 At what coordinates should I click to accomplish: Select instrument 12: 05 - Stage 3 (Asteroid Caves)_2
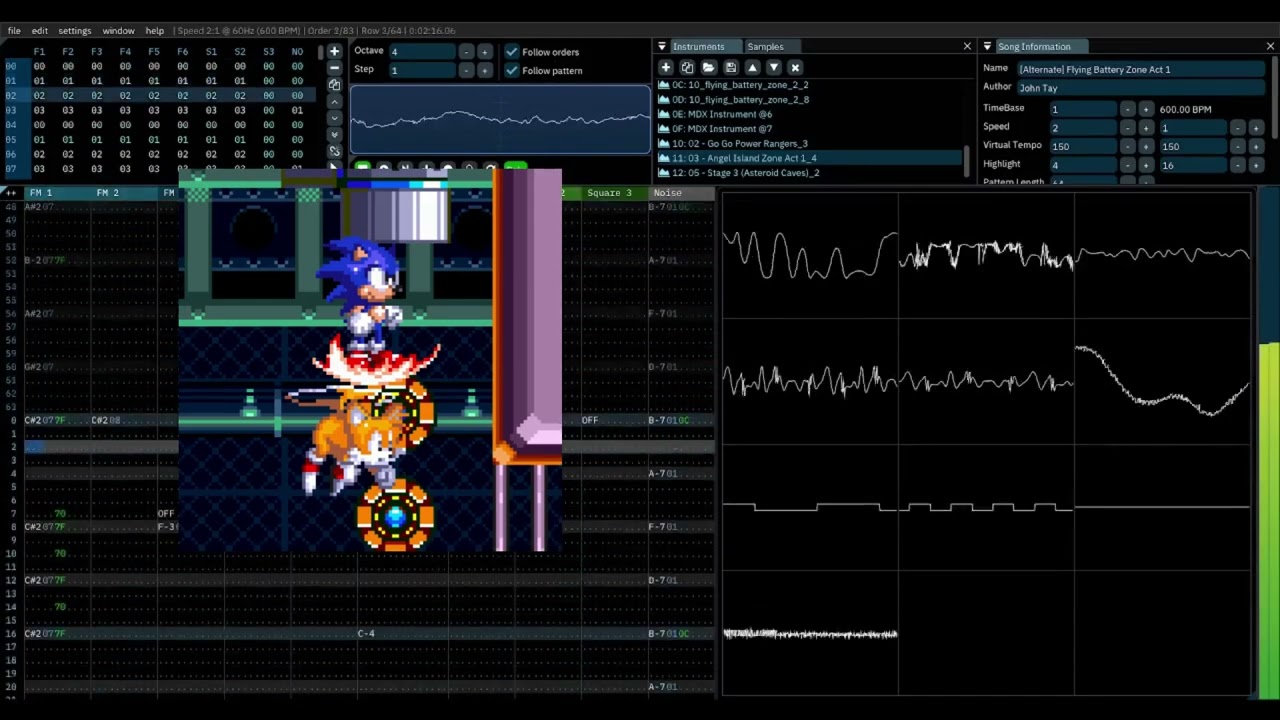[811, 173]
